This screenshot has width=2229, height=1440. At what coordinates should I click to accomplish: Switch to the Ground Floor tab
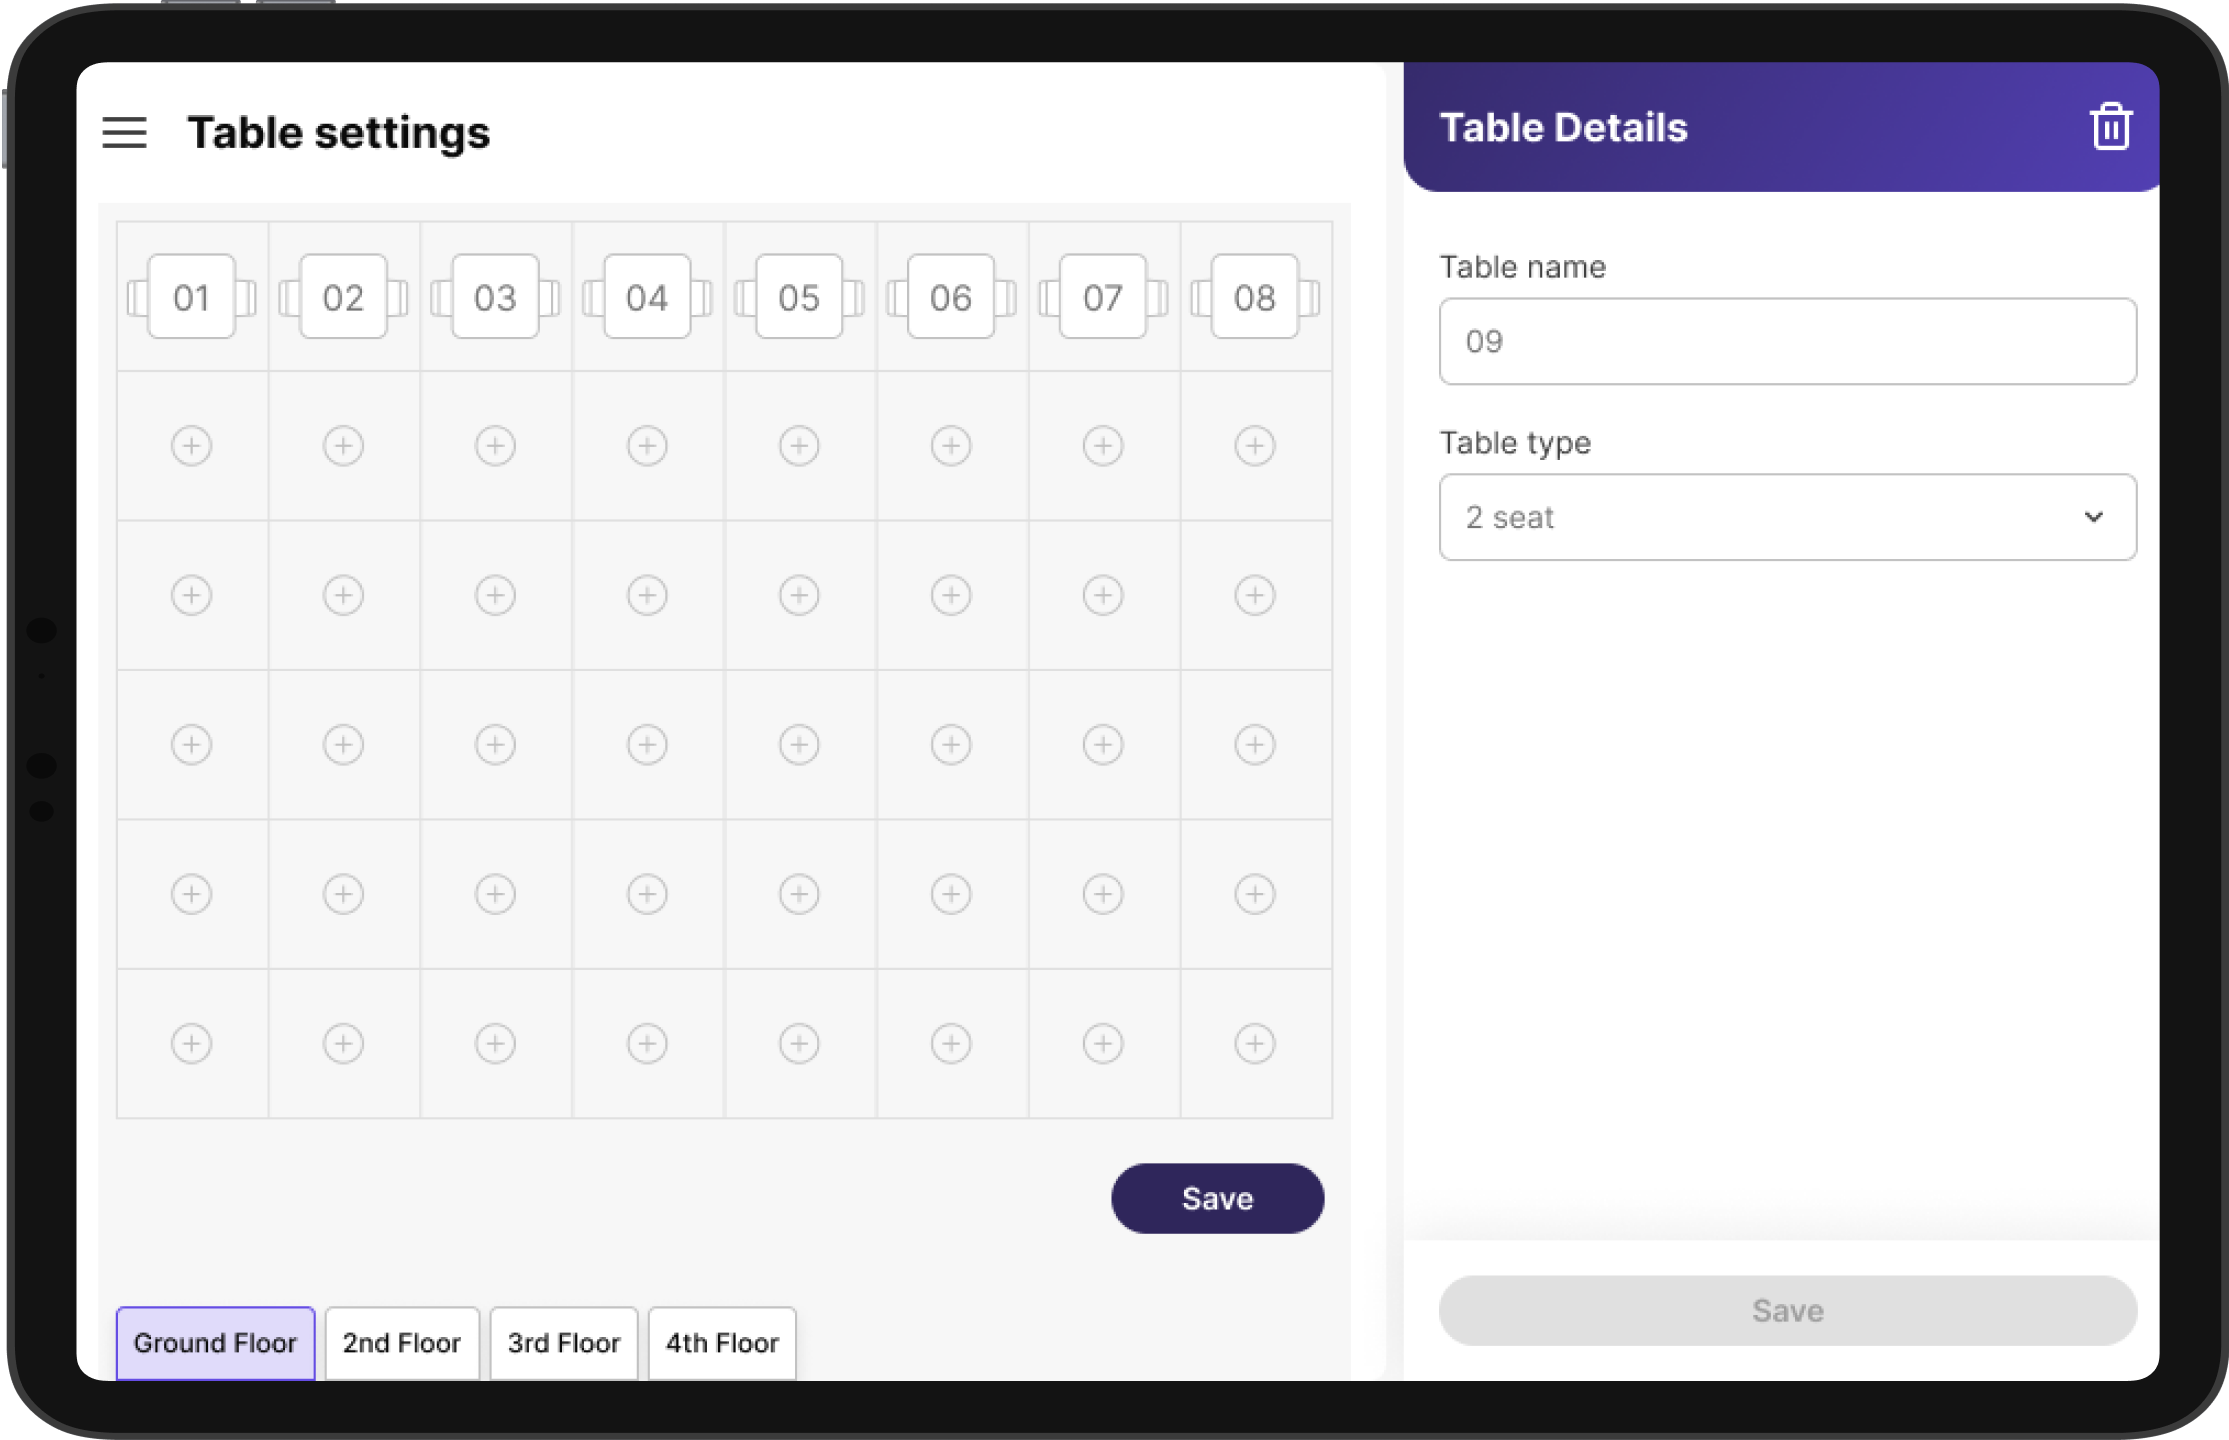pos(215,1343)
